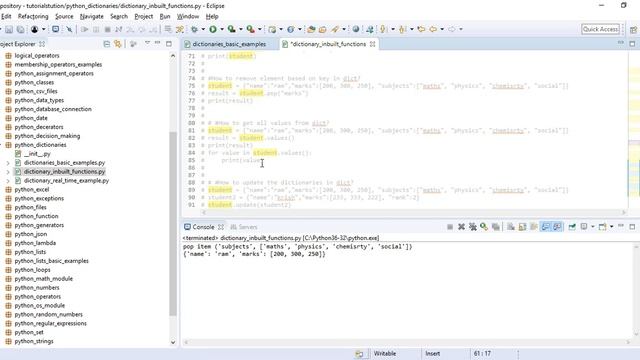This screenshot has width=640, height=360.
Task: Open the Debug button dropdown arrow
Action: point(203,29)
